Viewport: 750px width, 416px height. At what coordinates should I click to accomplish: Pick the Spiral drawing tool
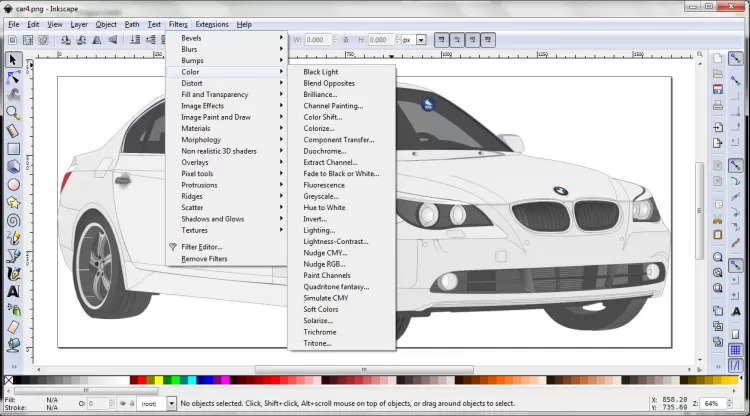[x=13, y=220]
